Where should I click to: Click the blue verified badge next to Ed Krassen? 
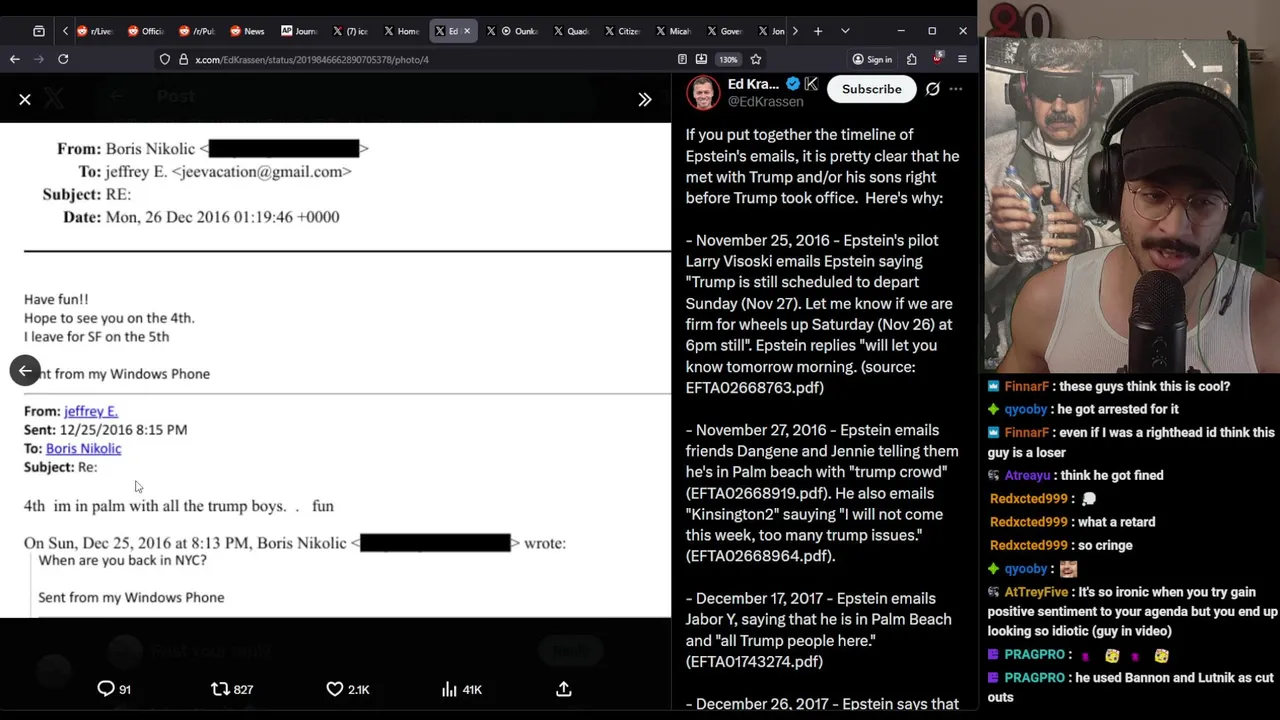[792, 84]
